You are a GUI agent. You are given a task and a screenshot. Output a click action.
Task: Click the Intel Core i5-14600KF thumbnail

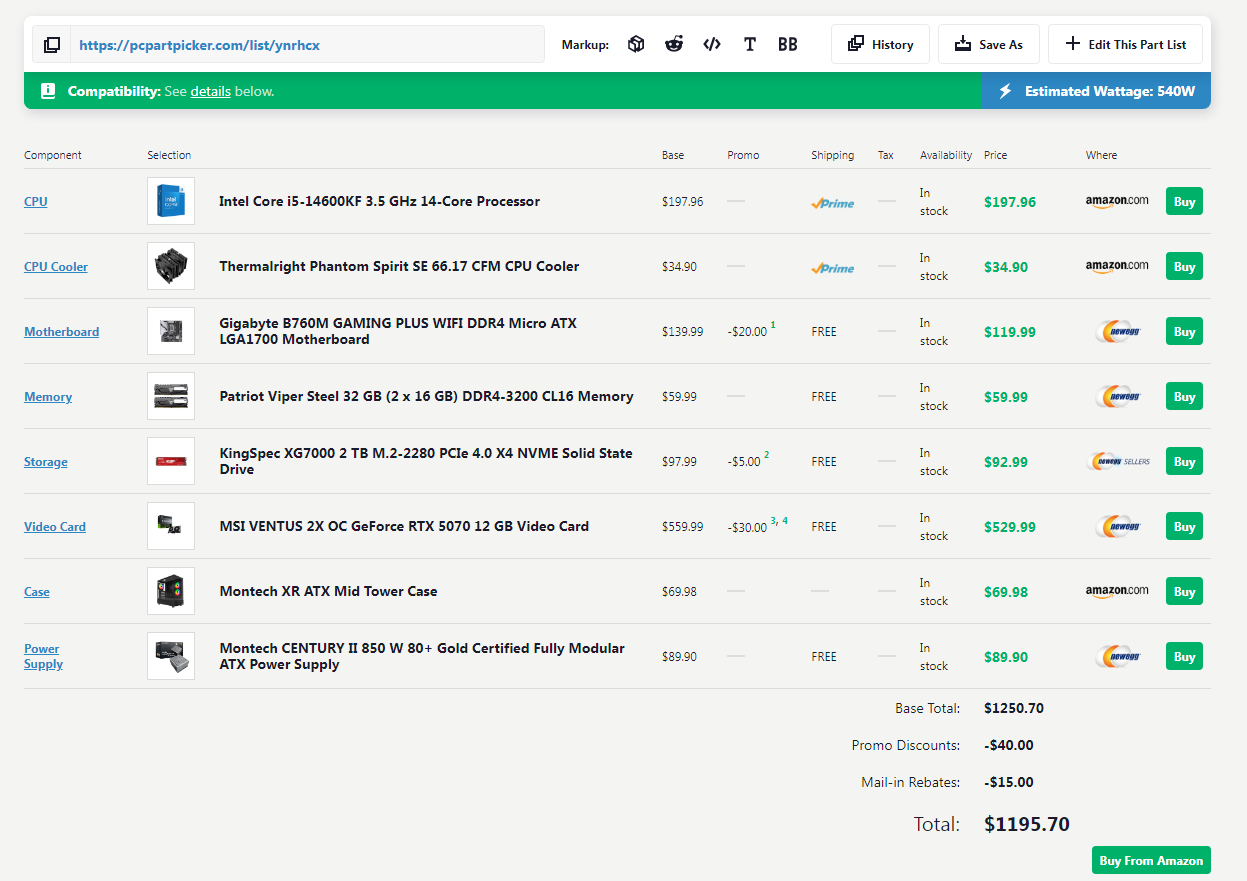171,201
